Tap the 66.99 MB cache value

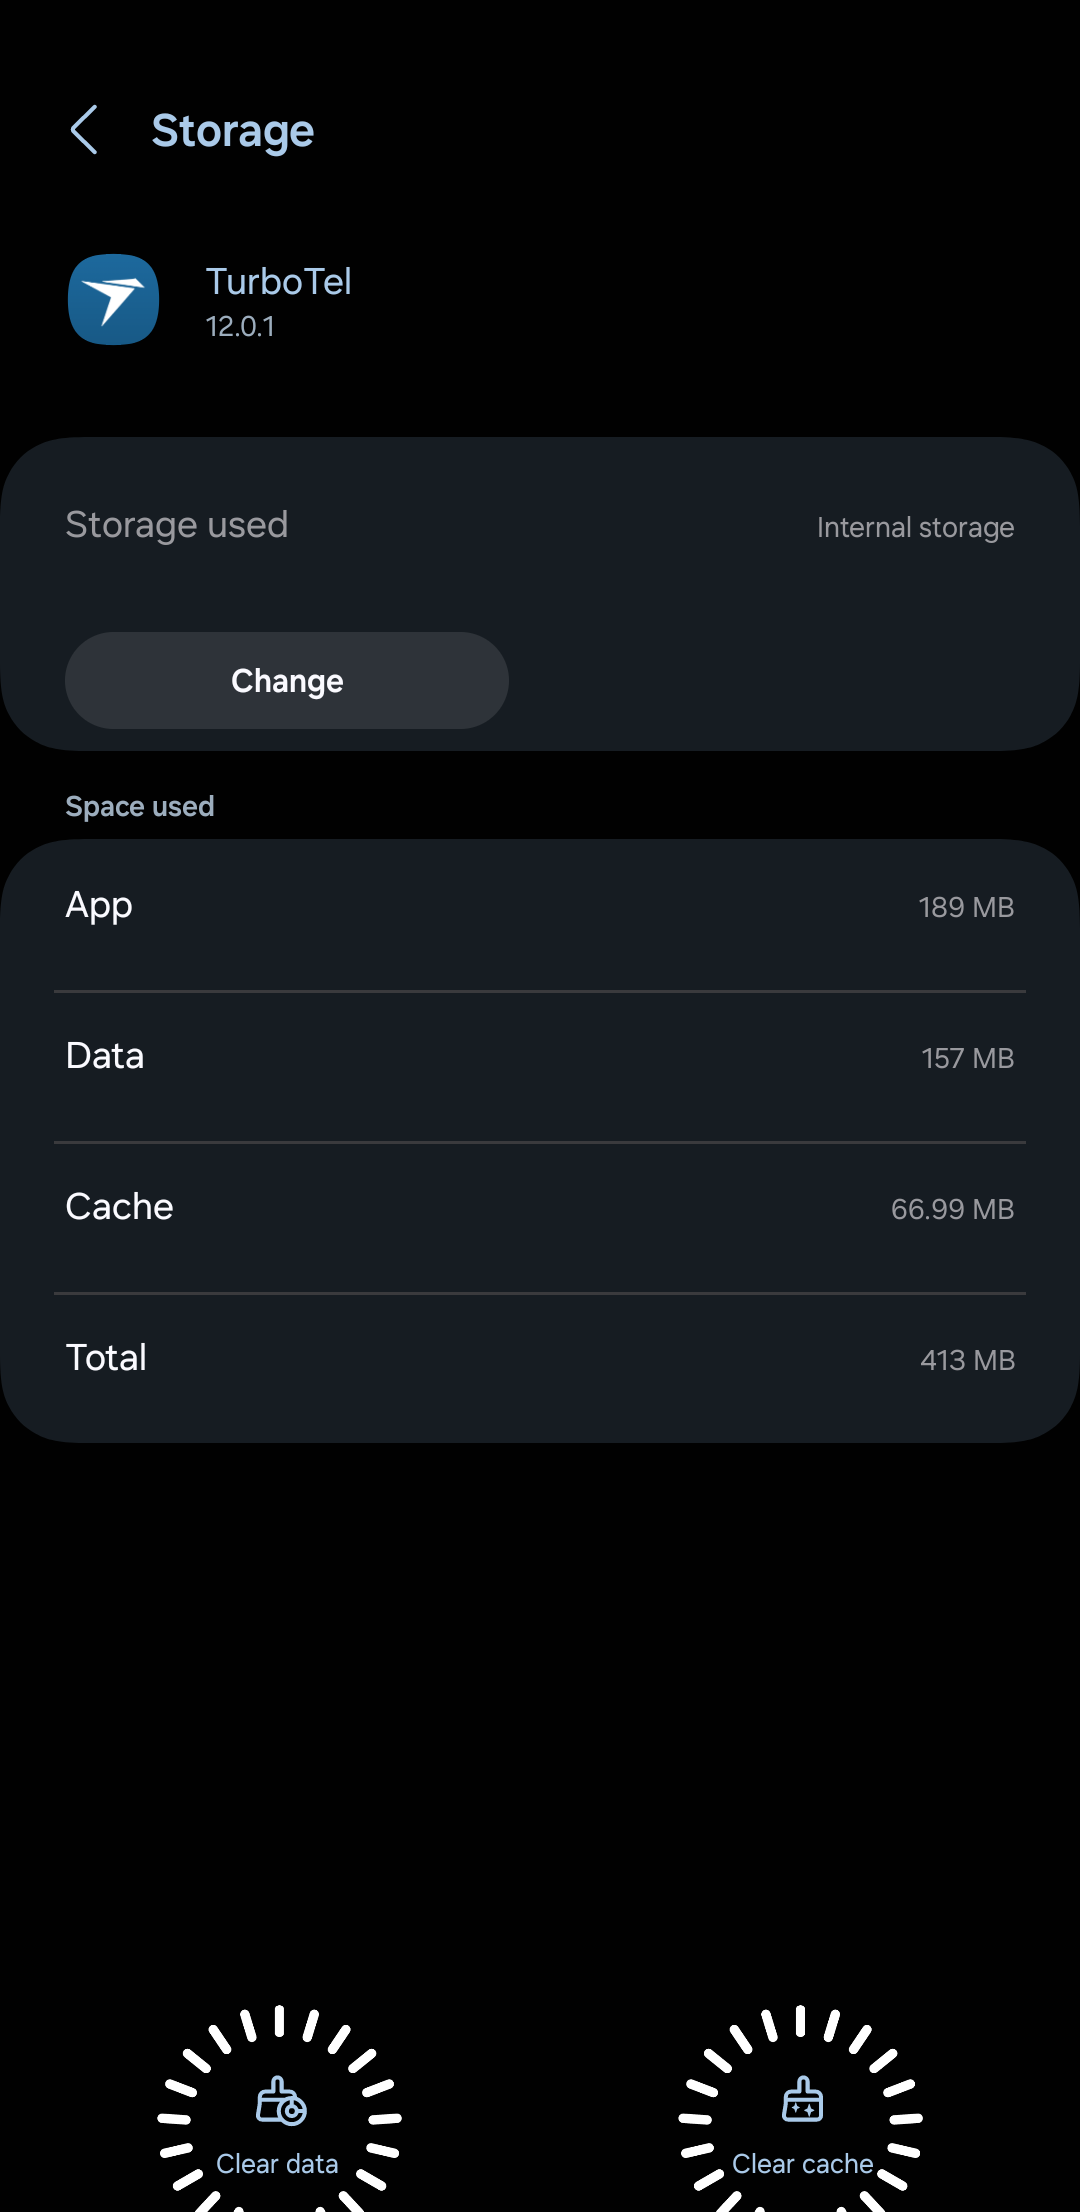pyautogui.click(x=952, y=1209)
